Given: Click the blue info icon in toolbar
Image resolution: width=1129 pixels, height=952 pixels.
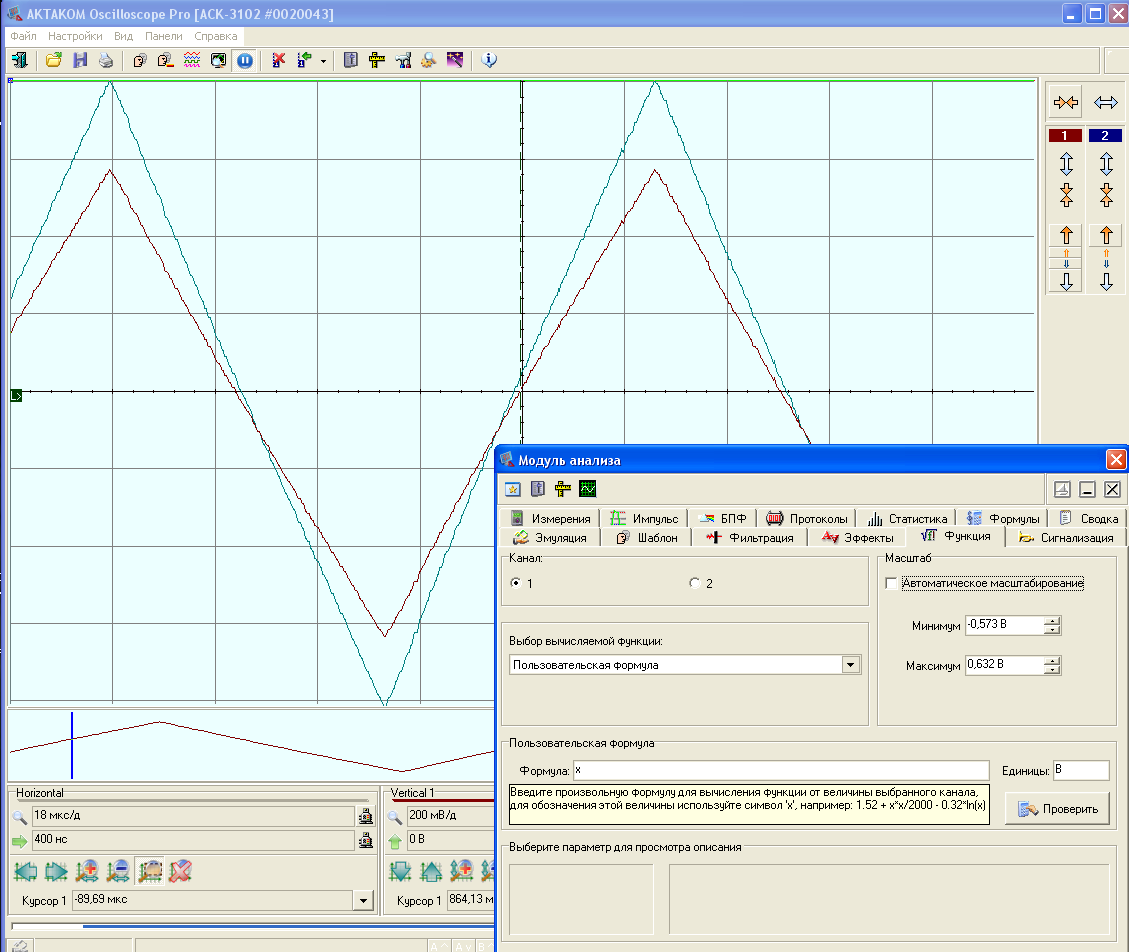Looking at the screenshot, I should coord(489,60).
